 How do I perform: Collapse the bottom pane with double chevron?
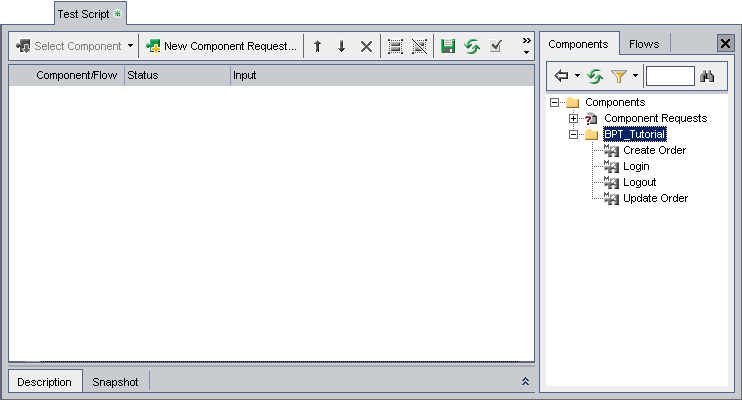(525, 382)
